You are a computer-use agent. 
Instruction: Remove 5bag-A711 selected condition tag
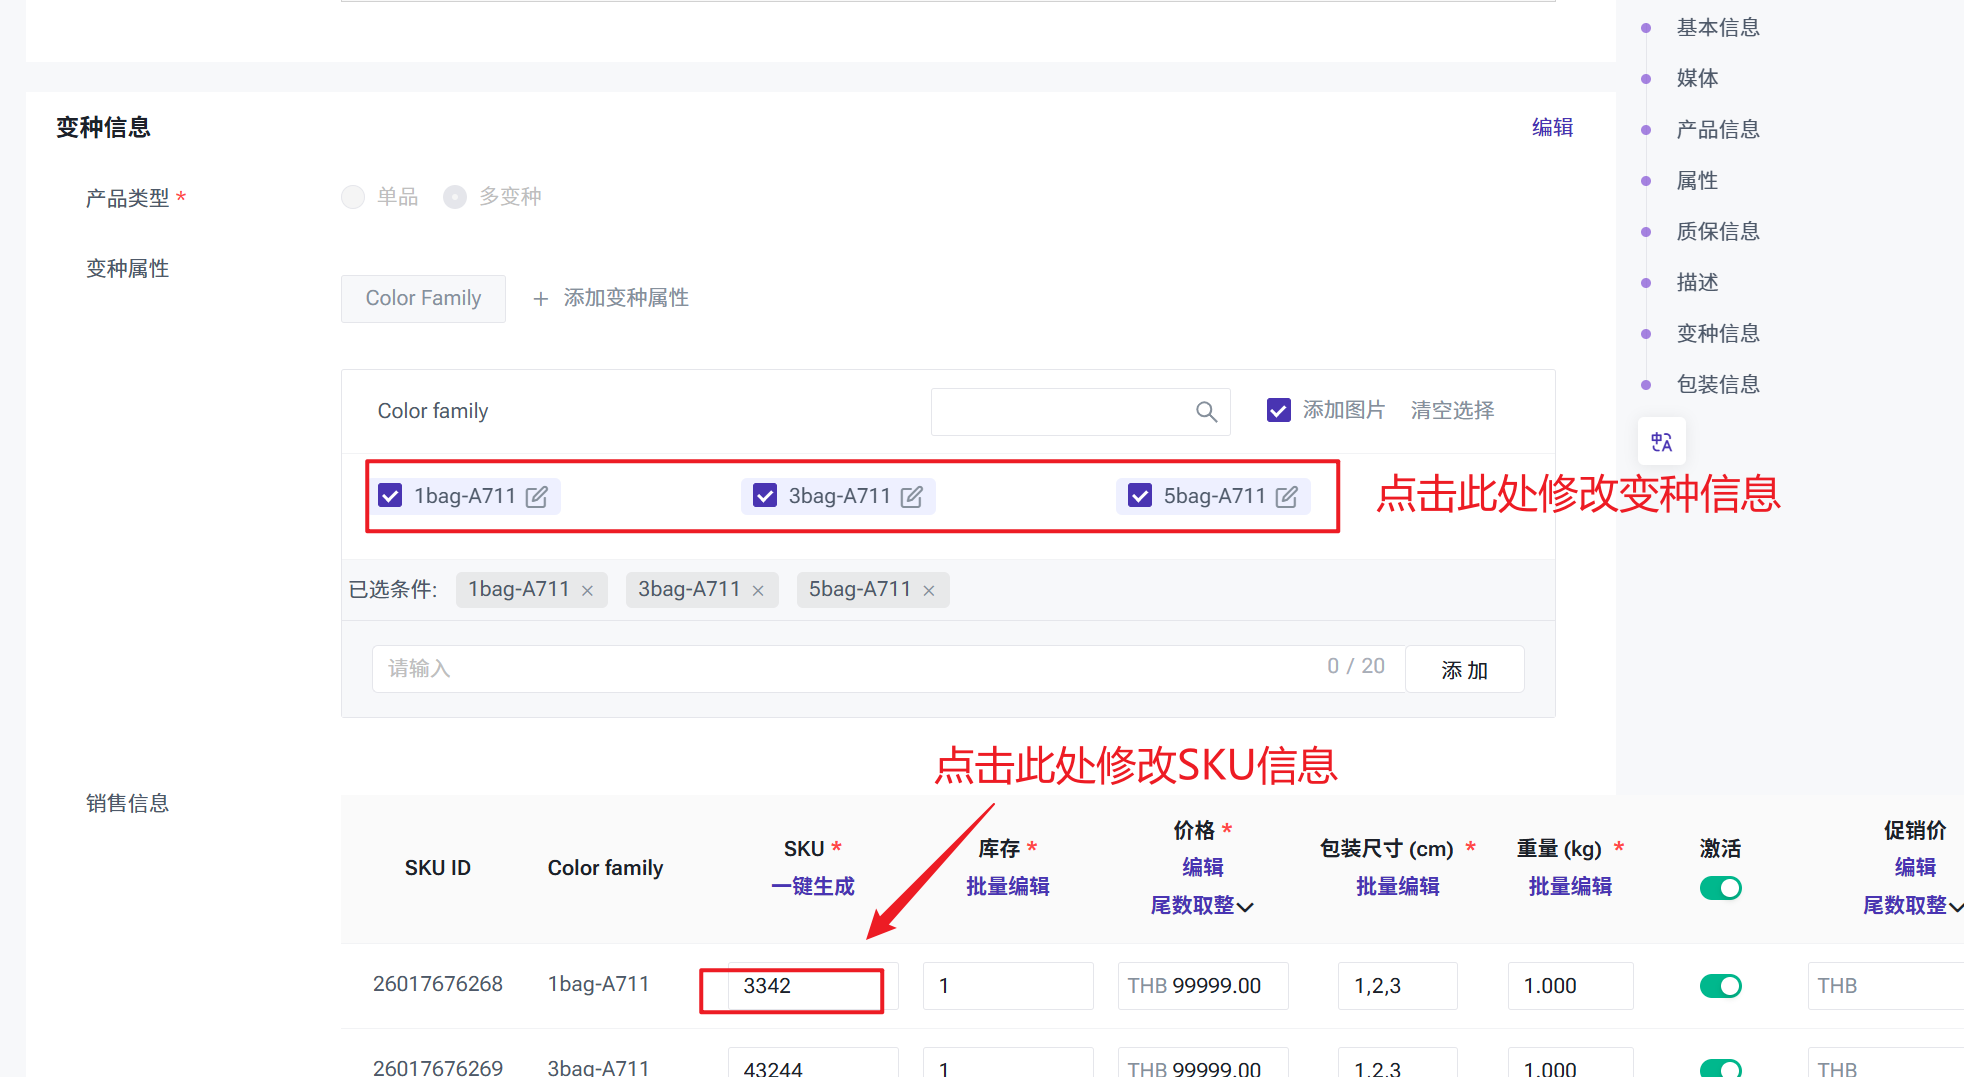click(929, 591)
